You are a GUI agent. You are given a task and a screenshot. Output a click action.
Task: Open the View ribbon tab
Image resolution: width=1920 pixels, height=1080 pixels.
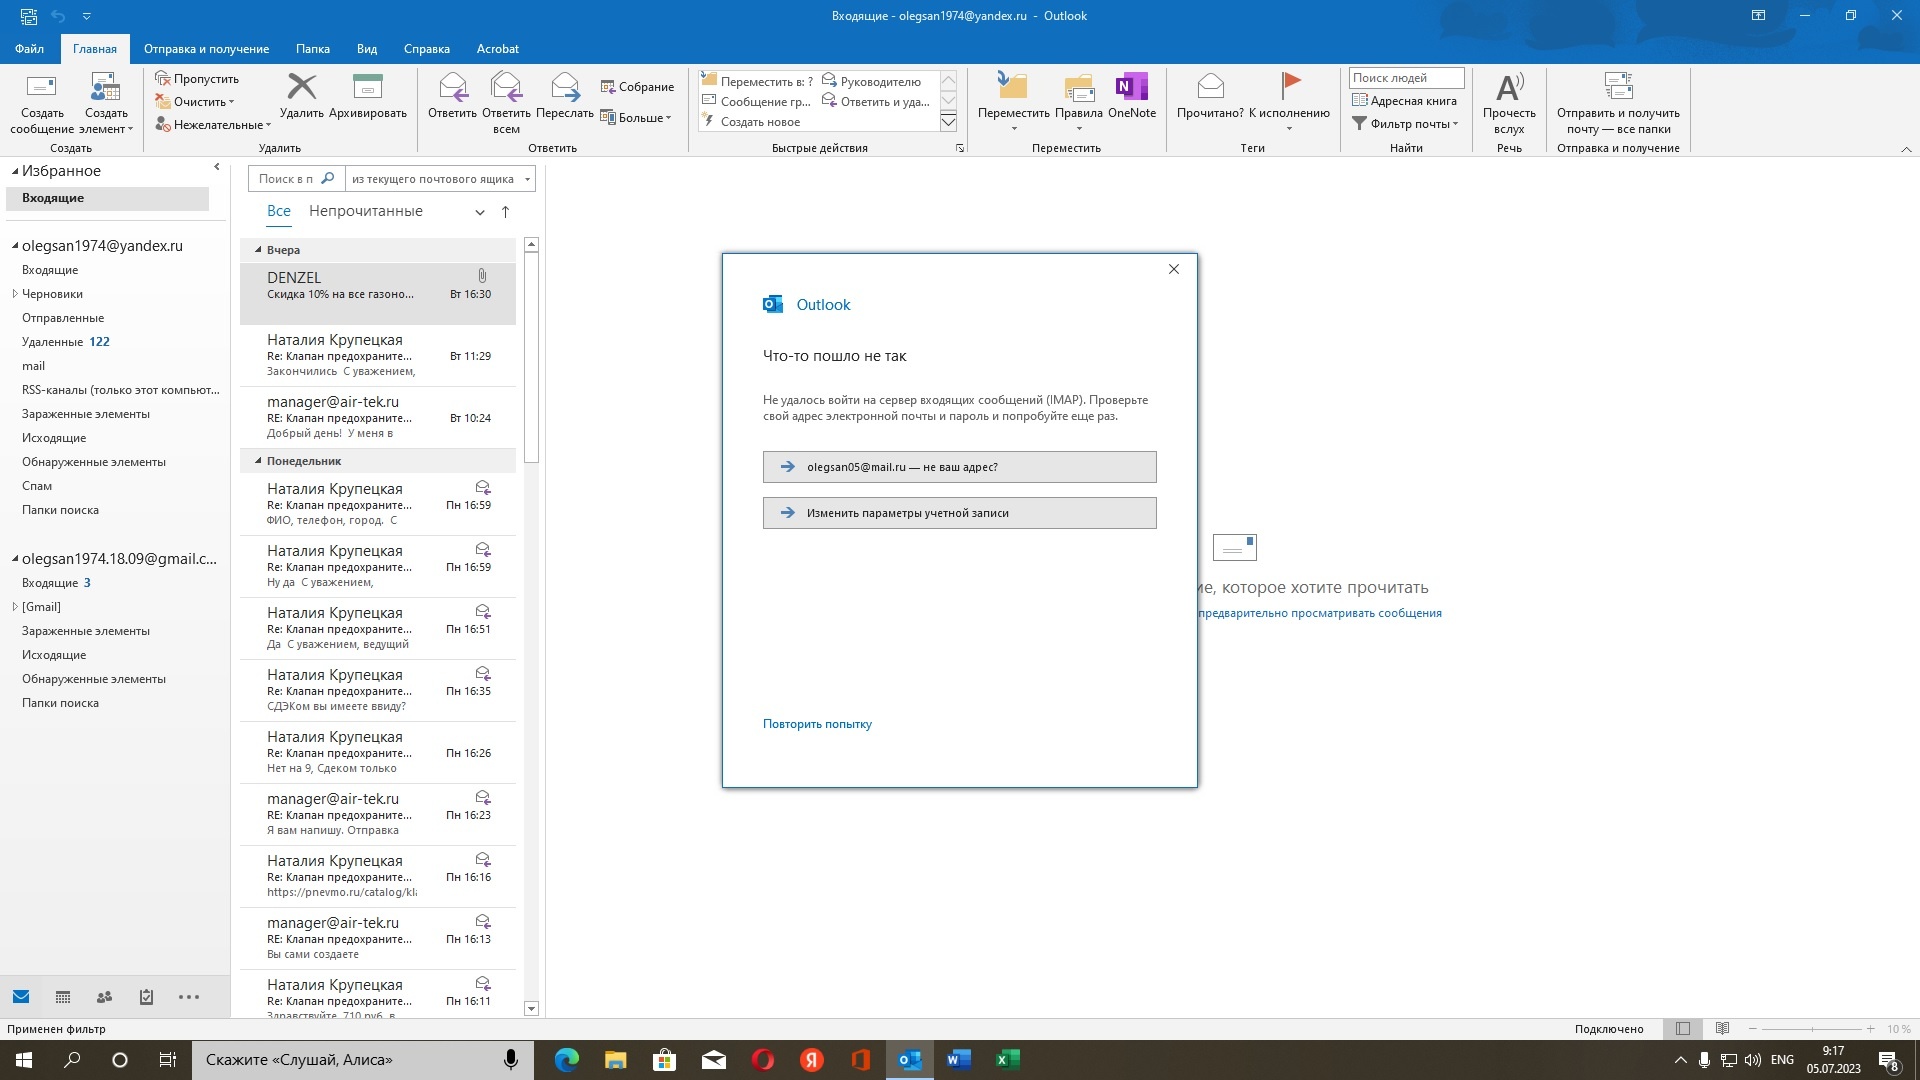(x=367, y=49)
